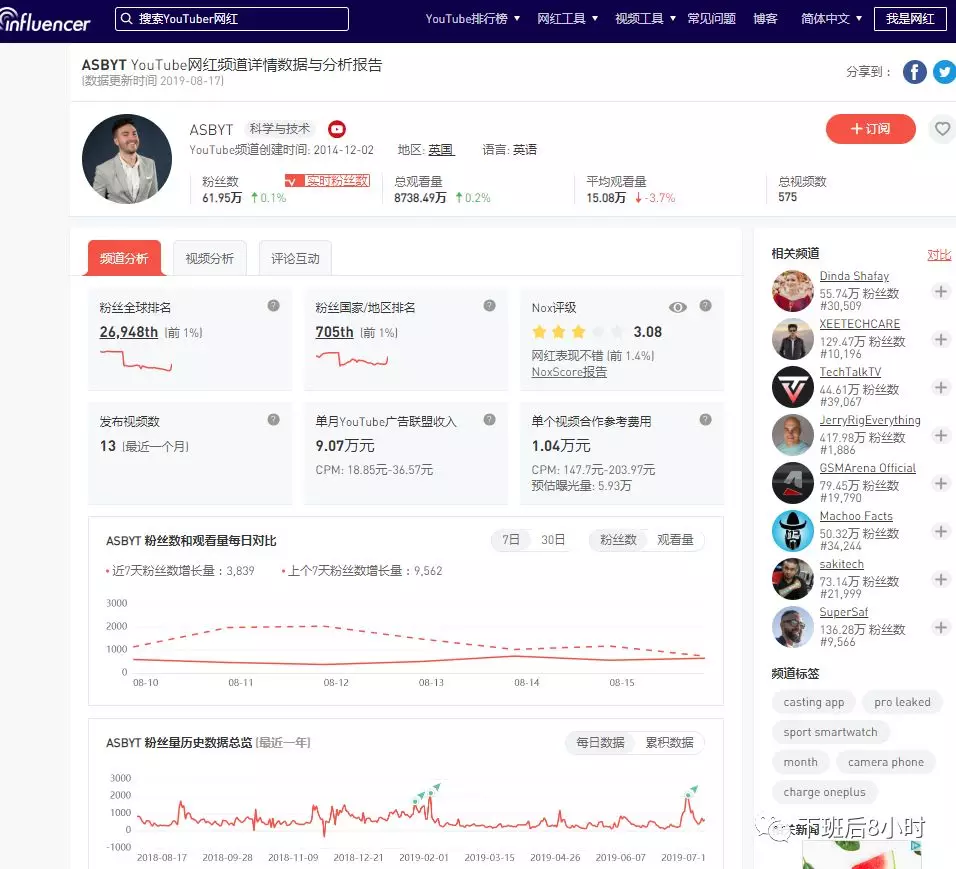Click the 英国 region link
Screen dimensions: 956x869
pyautogui.click(x=441, y=149)
